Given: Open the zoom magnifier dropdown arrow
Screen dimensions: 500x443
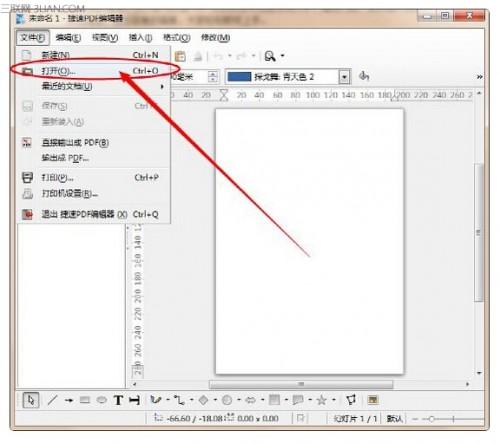Looking at the screenshot, I should [283, 56].
